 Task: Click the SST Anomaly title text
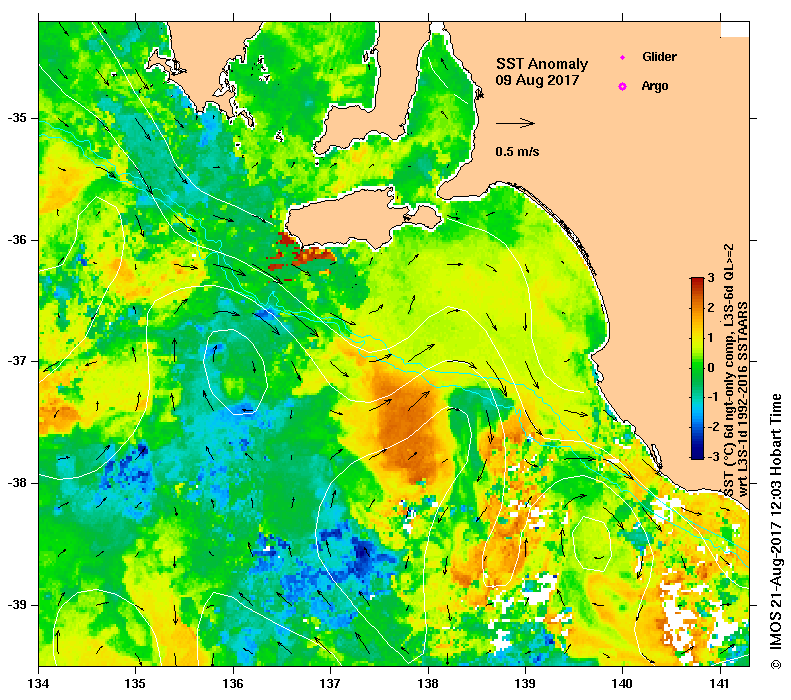pyautogui.click(x=542, y=64)
